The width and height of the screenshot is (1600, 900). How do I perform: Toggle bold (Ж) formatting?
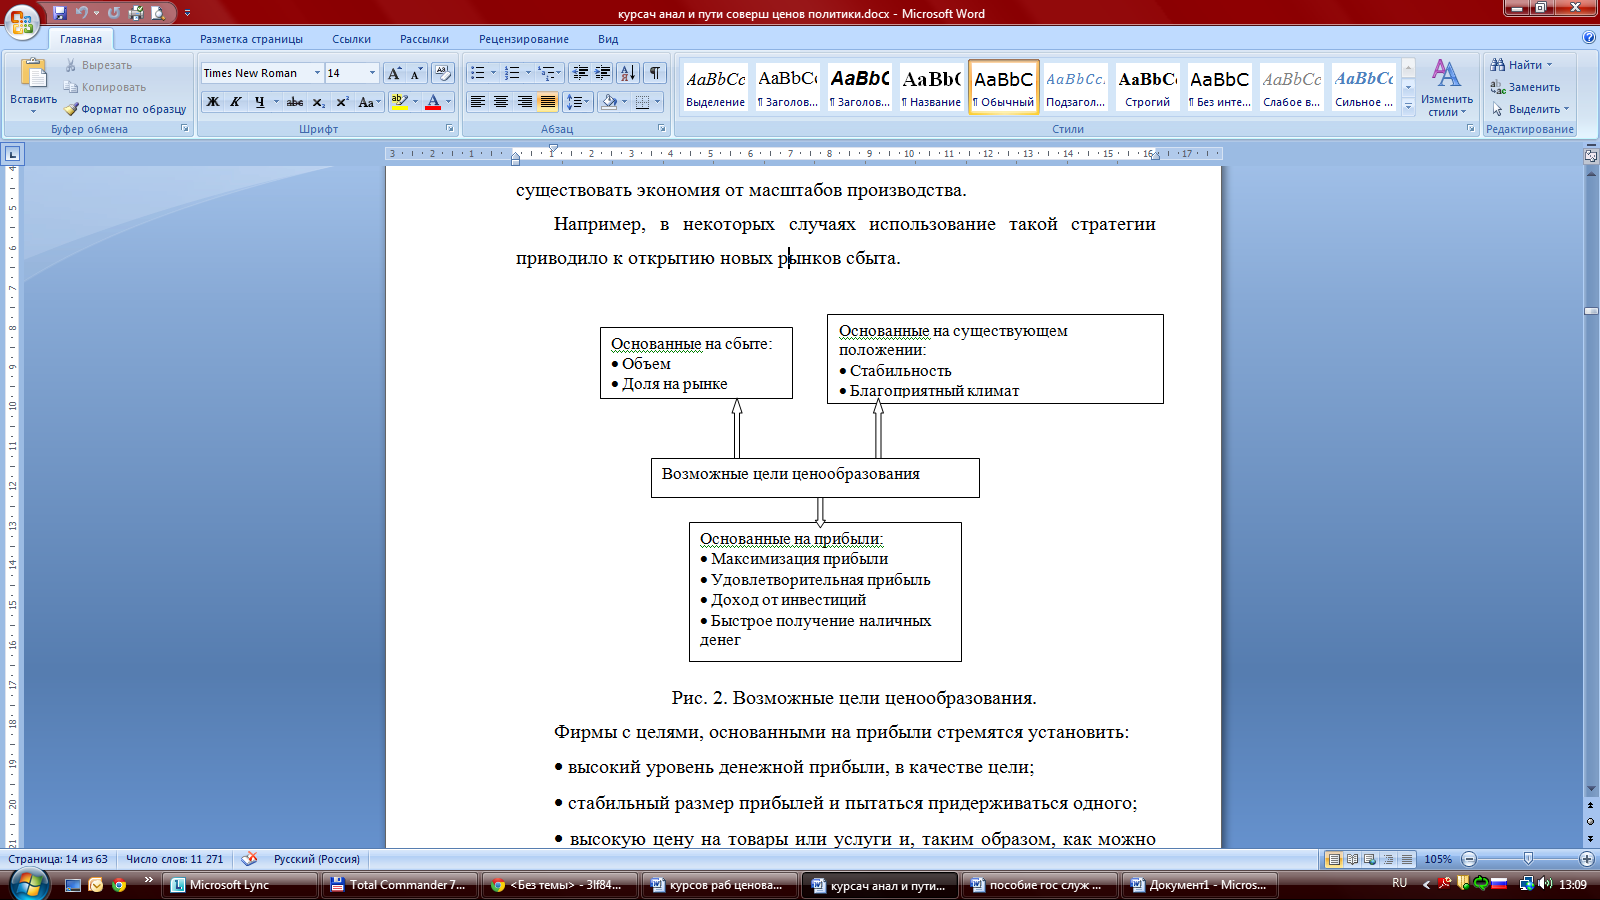tap(213, 102)
